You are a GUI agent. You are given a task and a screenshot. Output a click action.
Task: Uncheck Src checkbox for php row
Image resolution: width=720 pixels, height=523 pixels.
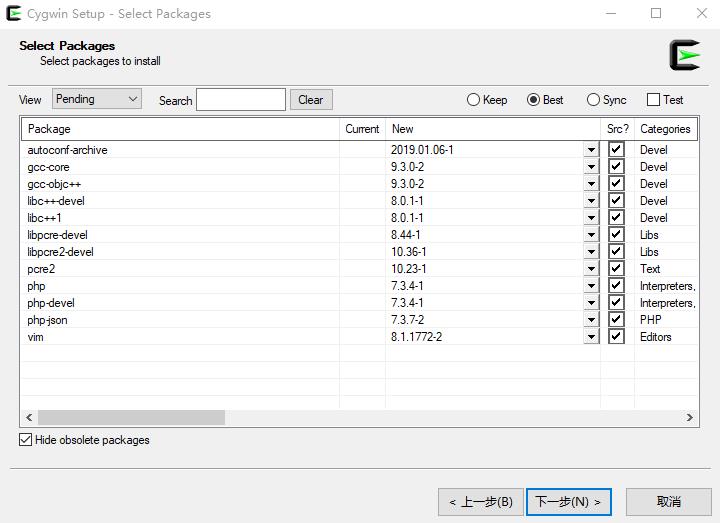tap(616, 285)
